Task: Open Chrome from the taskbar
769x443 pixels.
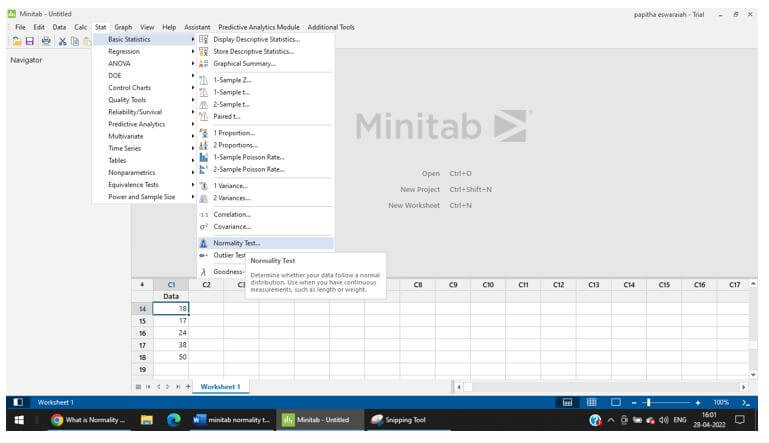Action: 88,420
